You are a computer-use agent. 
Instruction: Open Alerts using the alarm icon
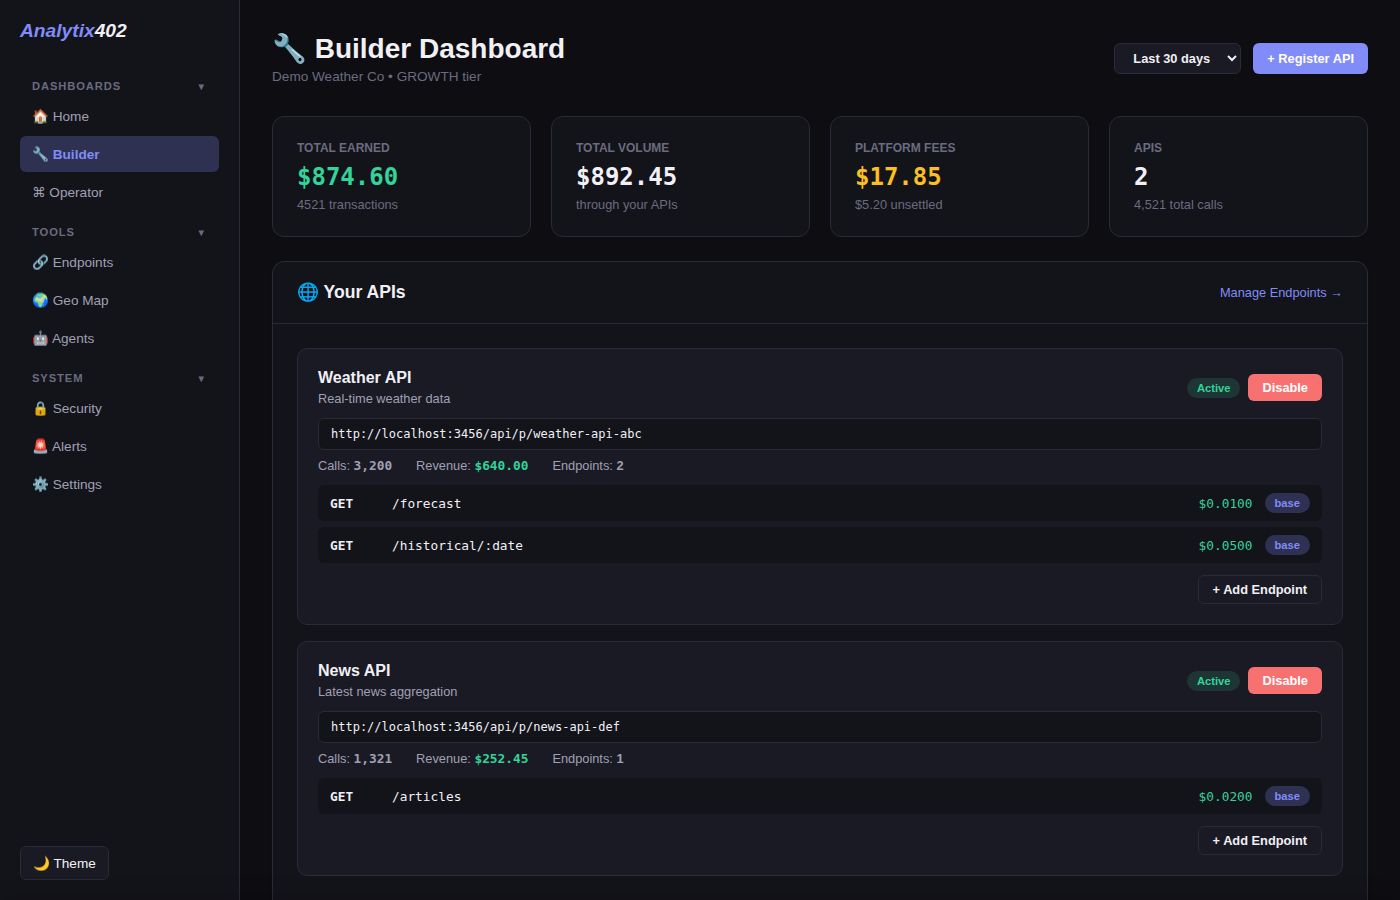40,446
